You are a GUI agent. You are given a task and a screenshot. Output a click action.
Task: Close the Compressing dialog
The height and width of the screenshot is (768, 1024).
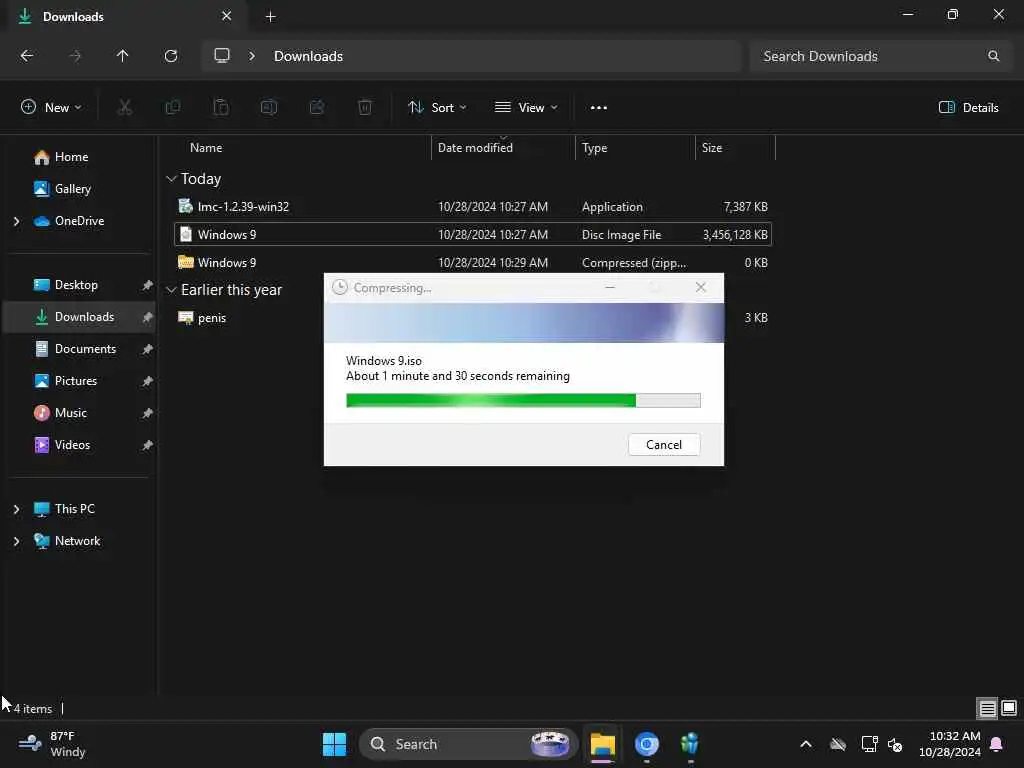pyautogui.click(x=701, y=287)
